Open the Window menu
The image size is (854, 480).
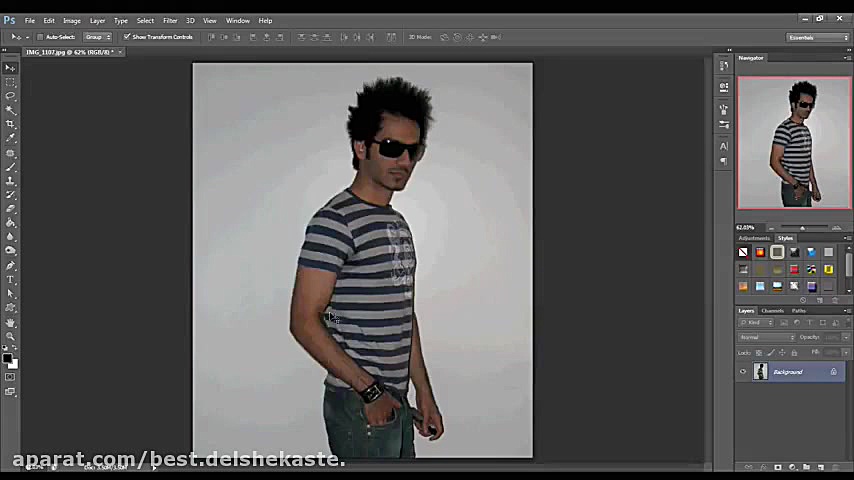pyautogui.click(x=237, y=21)
